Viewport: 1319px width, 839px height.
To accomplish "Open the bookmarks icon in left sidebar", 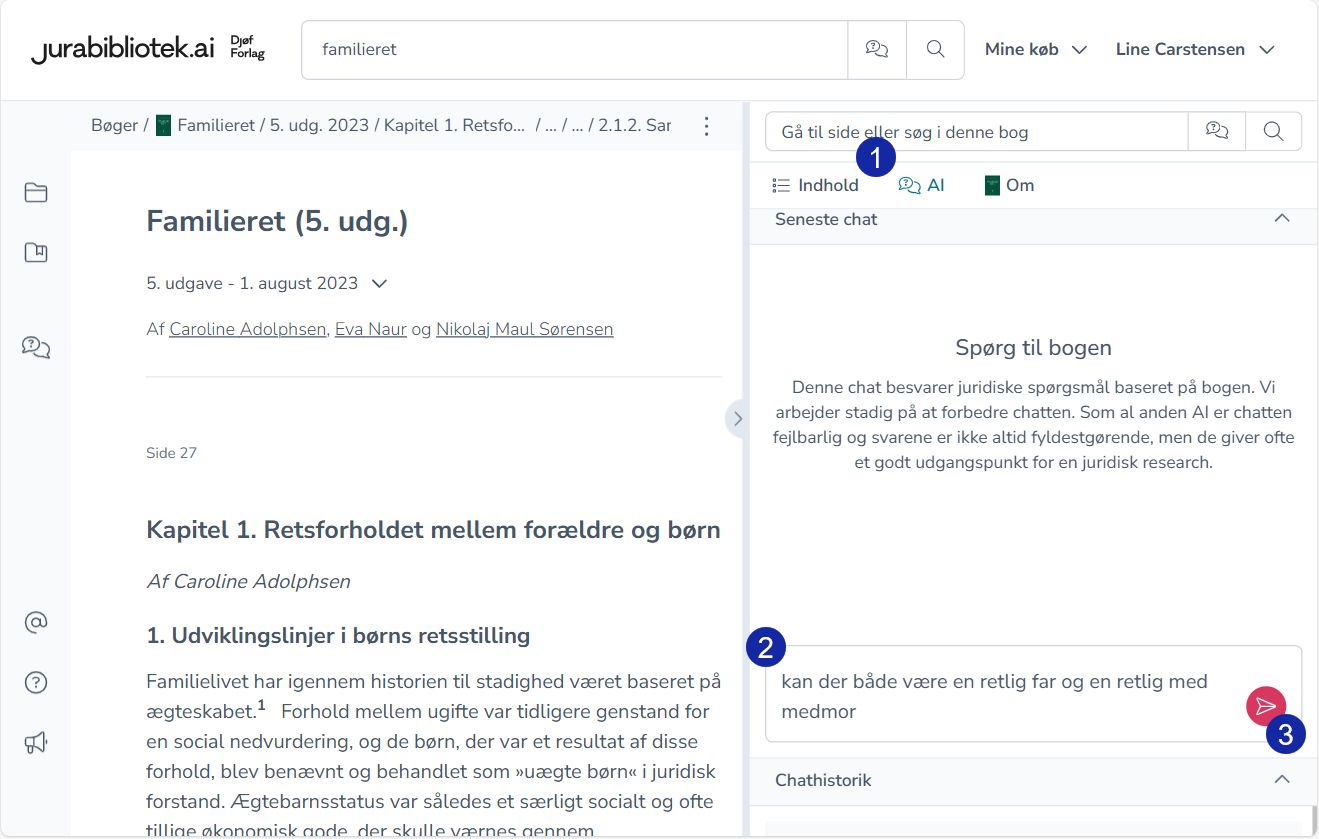I will pyautogui.click(x=36, y=252).
